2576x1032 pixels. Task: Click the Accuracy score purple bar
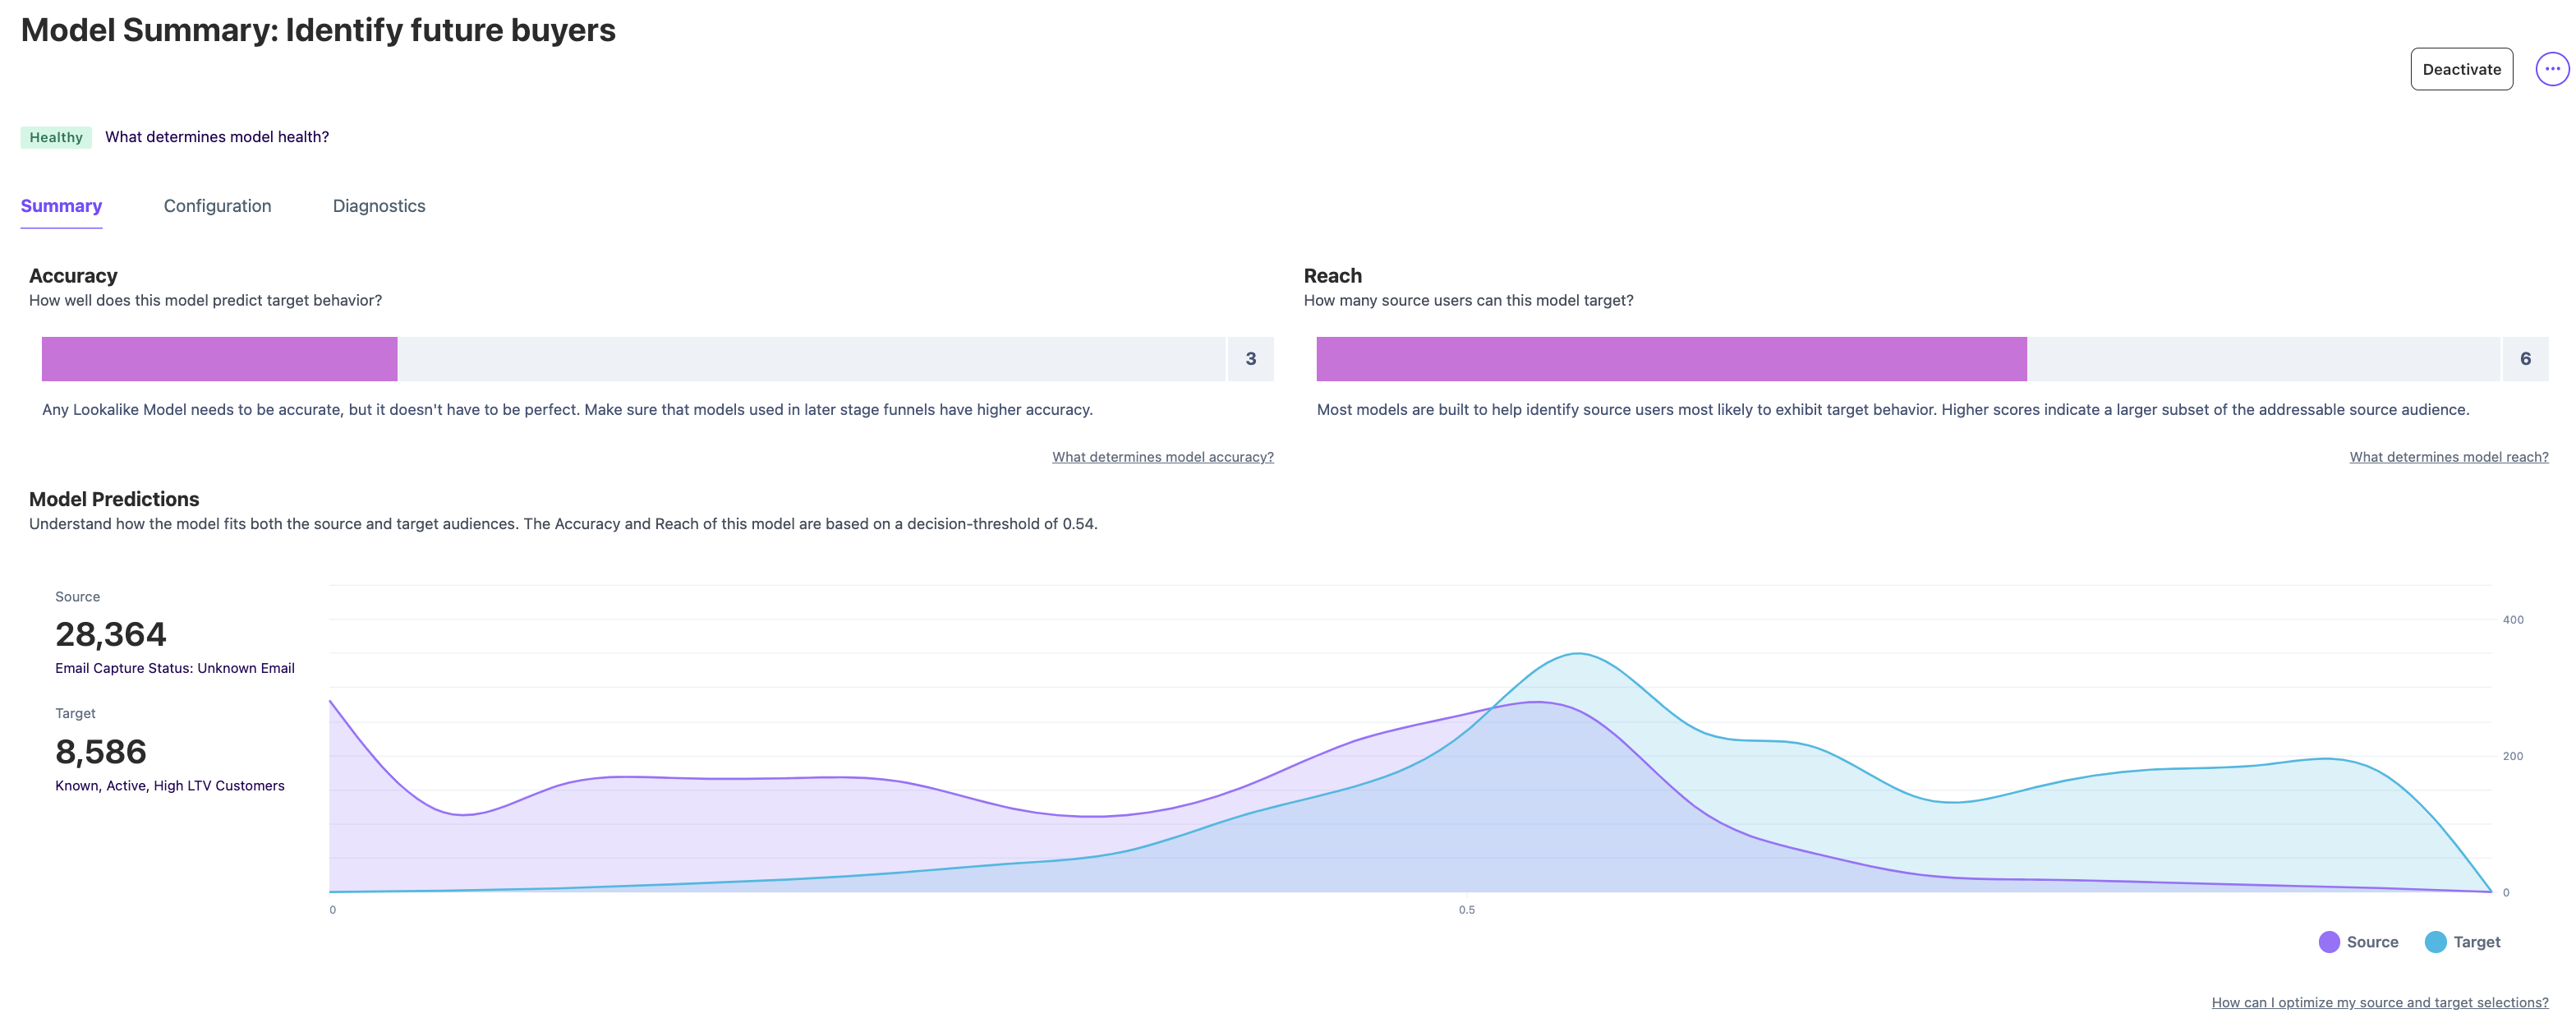pos(219,359)
